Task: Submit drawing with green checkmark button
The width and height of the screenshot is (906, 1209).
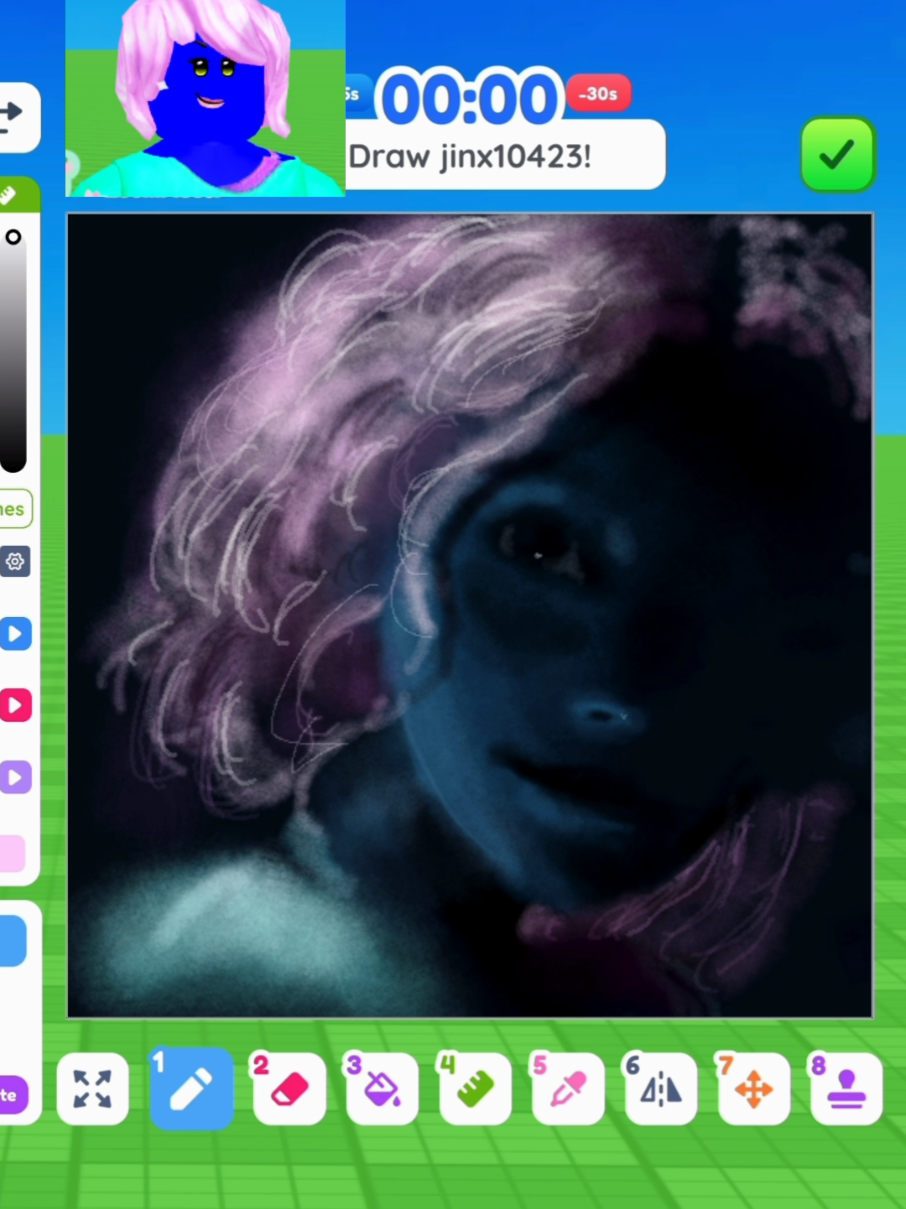Action: coord(838,154)
